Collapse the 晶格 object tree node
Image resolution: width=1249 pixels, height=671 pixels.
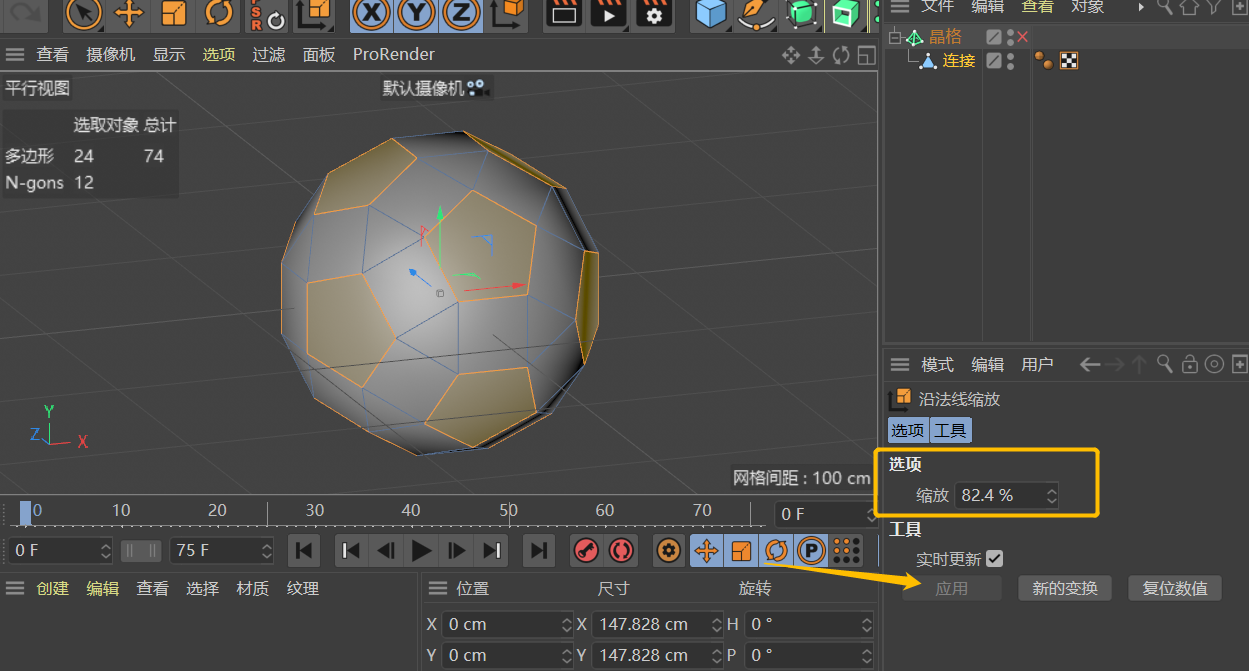coord(894,38)
